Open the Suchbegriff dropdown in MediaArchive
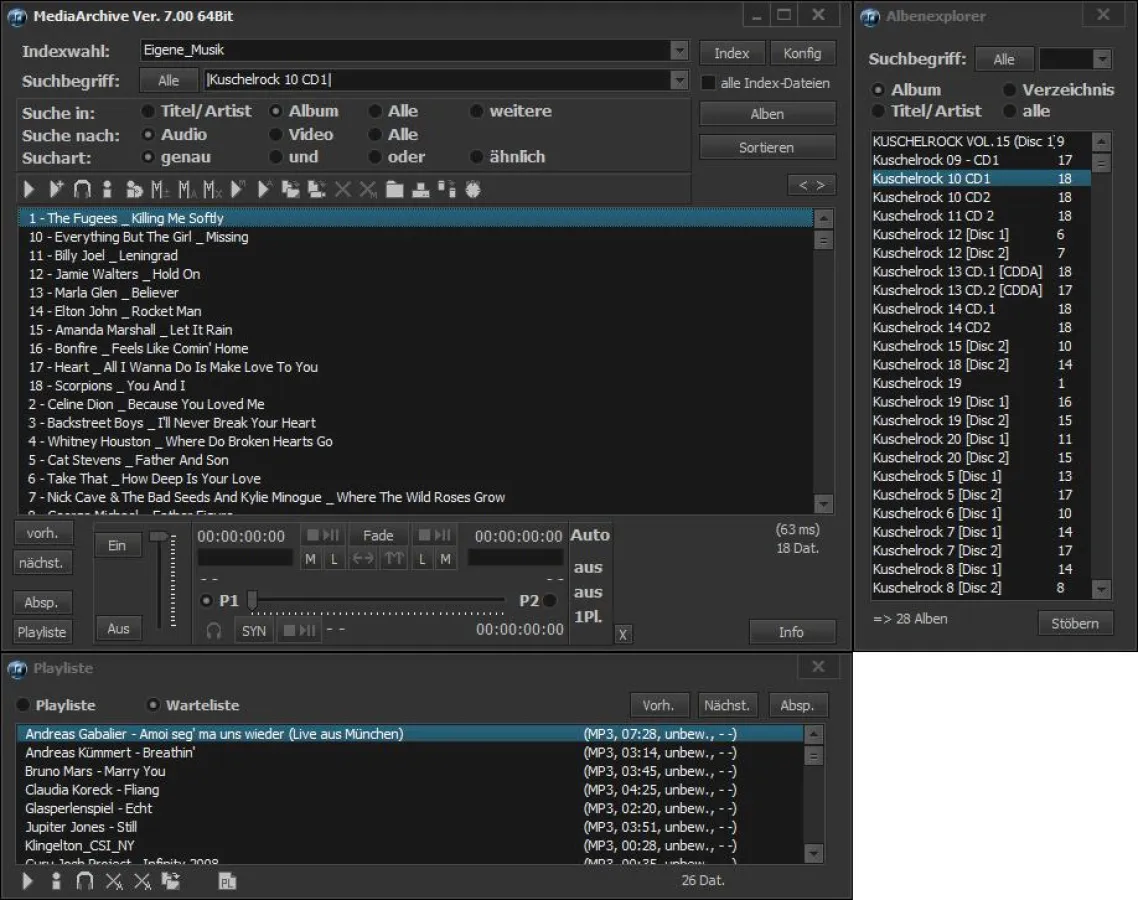 [x=680, y=80]
